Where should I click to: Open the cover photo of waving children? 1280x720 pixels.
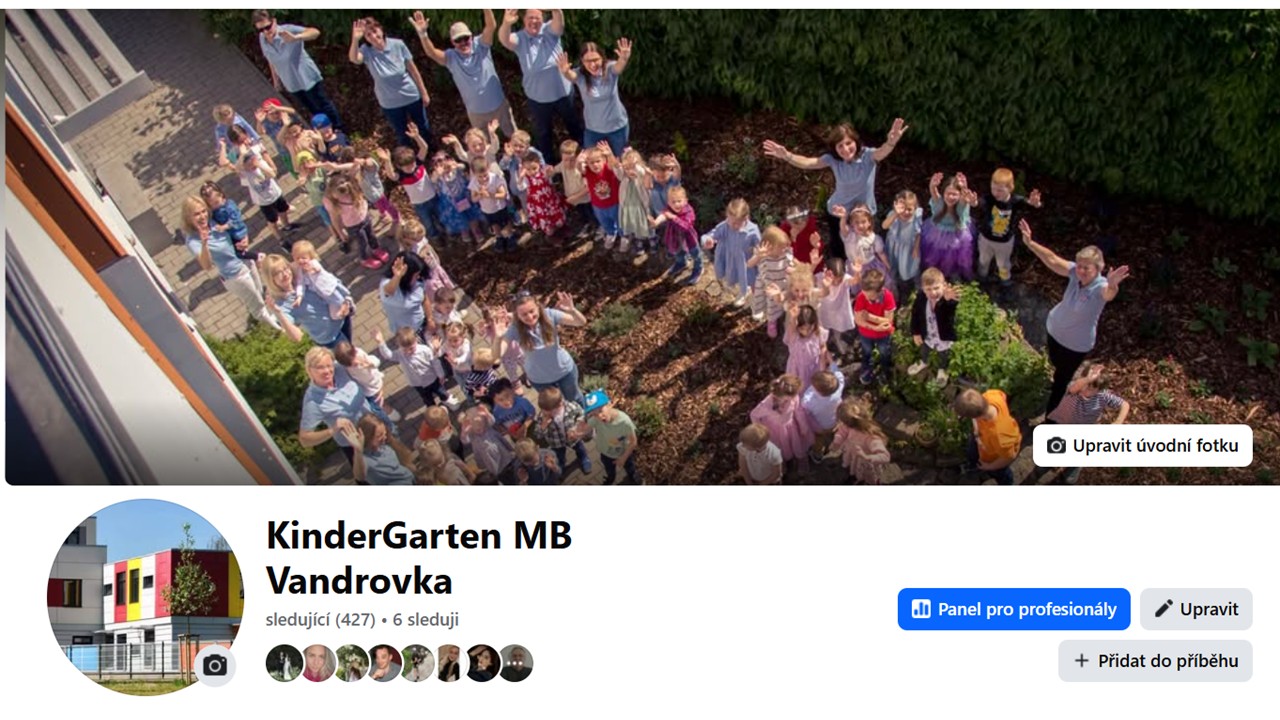[642, 247]
